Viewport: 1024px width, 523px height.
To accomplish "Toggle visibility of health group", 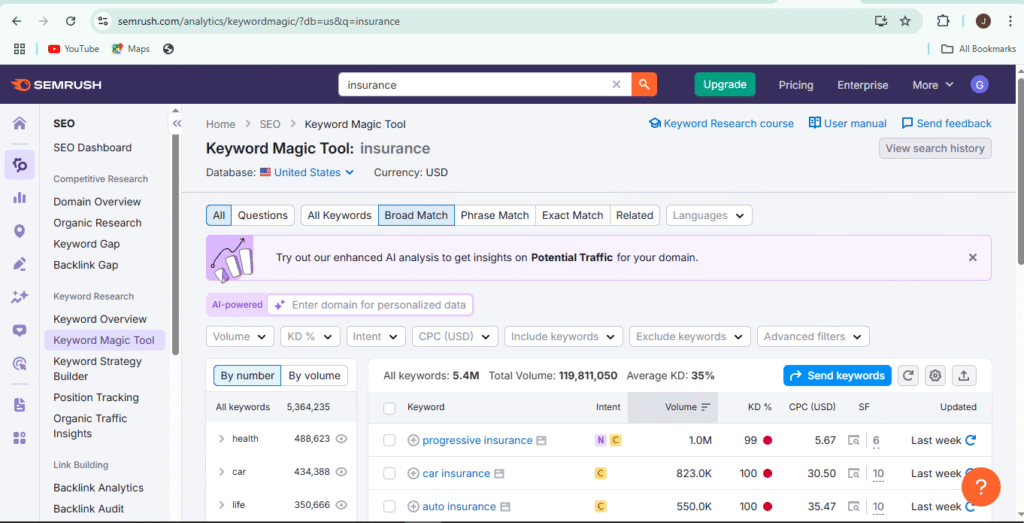I will pos(341,439).
